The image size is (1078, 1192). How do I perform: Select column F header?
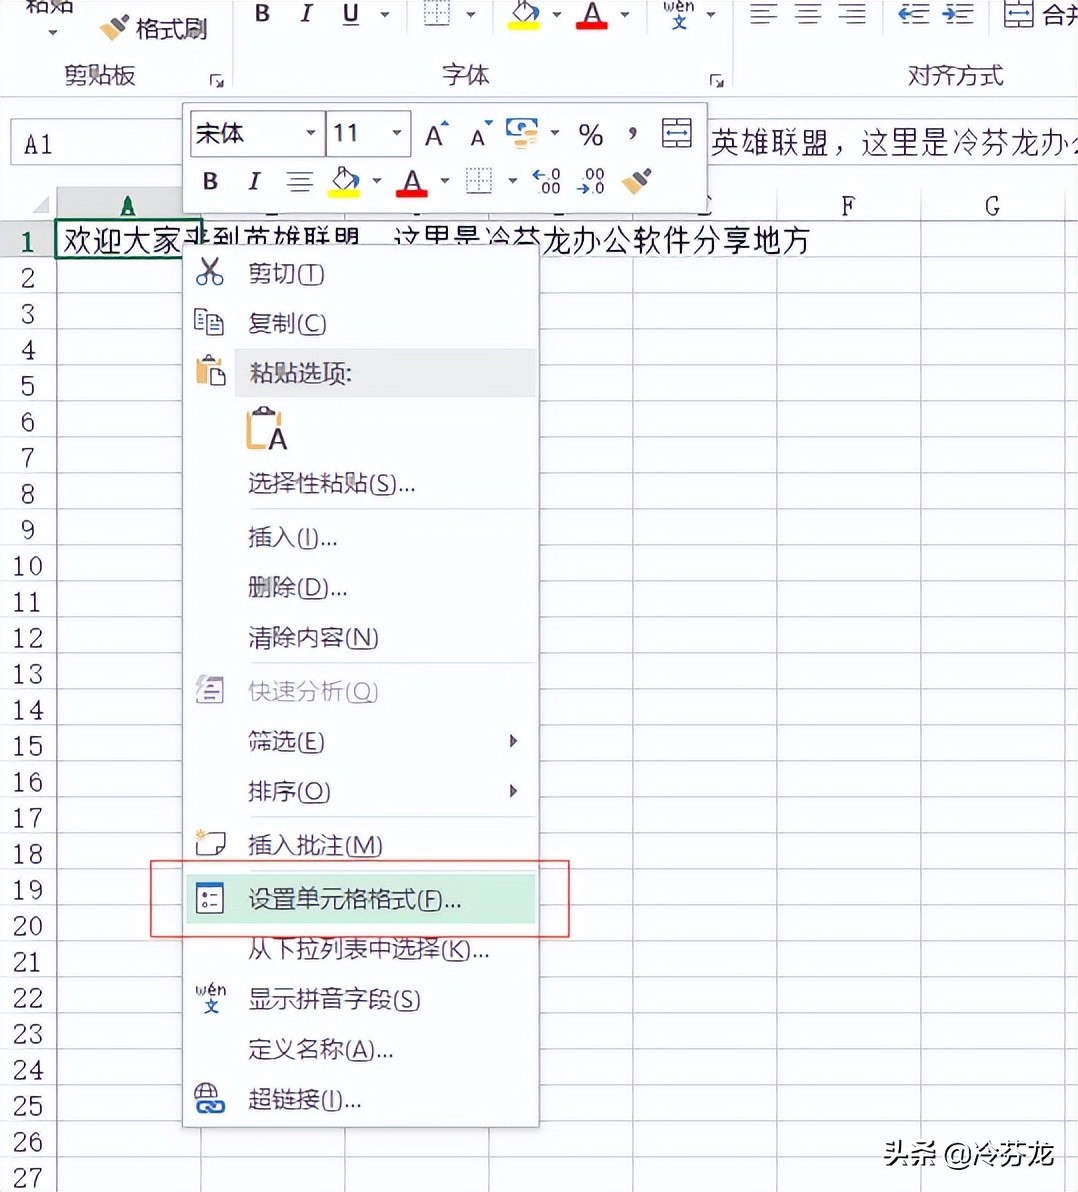(x=848, y=205)
